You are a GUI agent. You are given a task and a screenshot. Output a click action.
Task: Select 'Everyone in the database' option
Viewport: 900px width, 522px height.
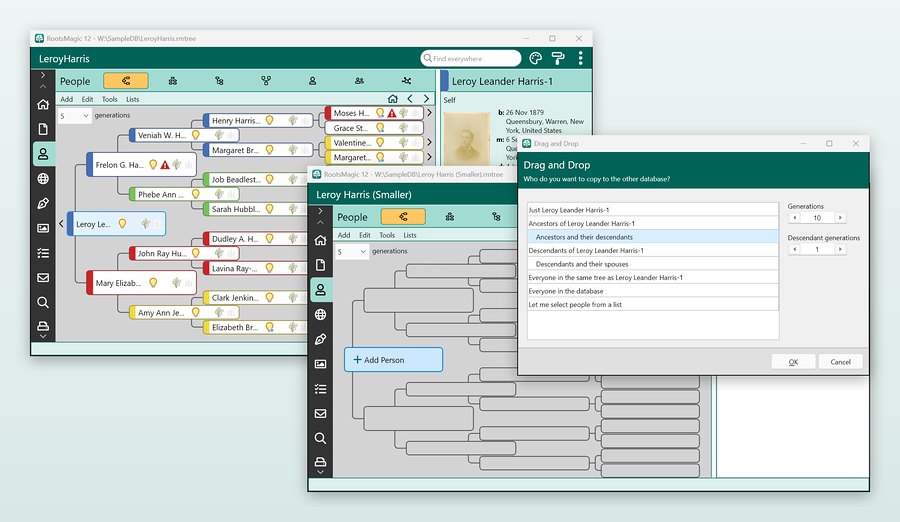(653, 291)
